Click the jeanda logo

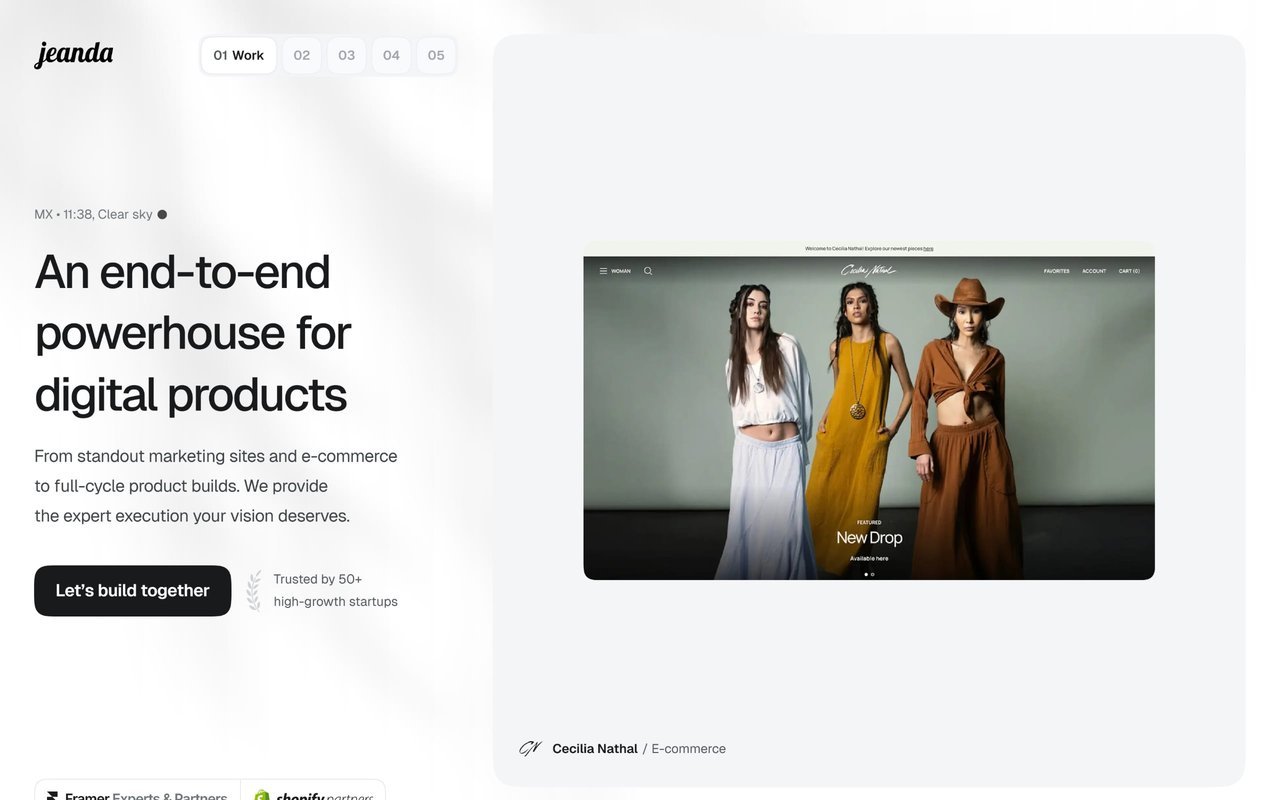point(74,54)
